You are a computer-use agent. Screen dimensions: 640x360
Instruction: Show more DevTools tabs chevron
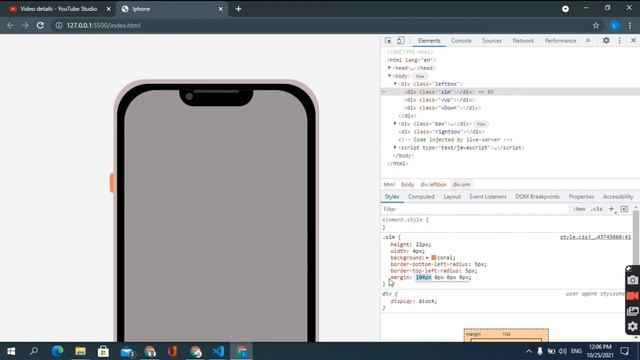coord(588,40)
